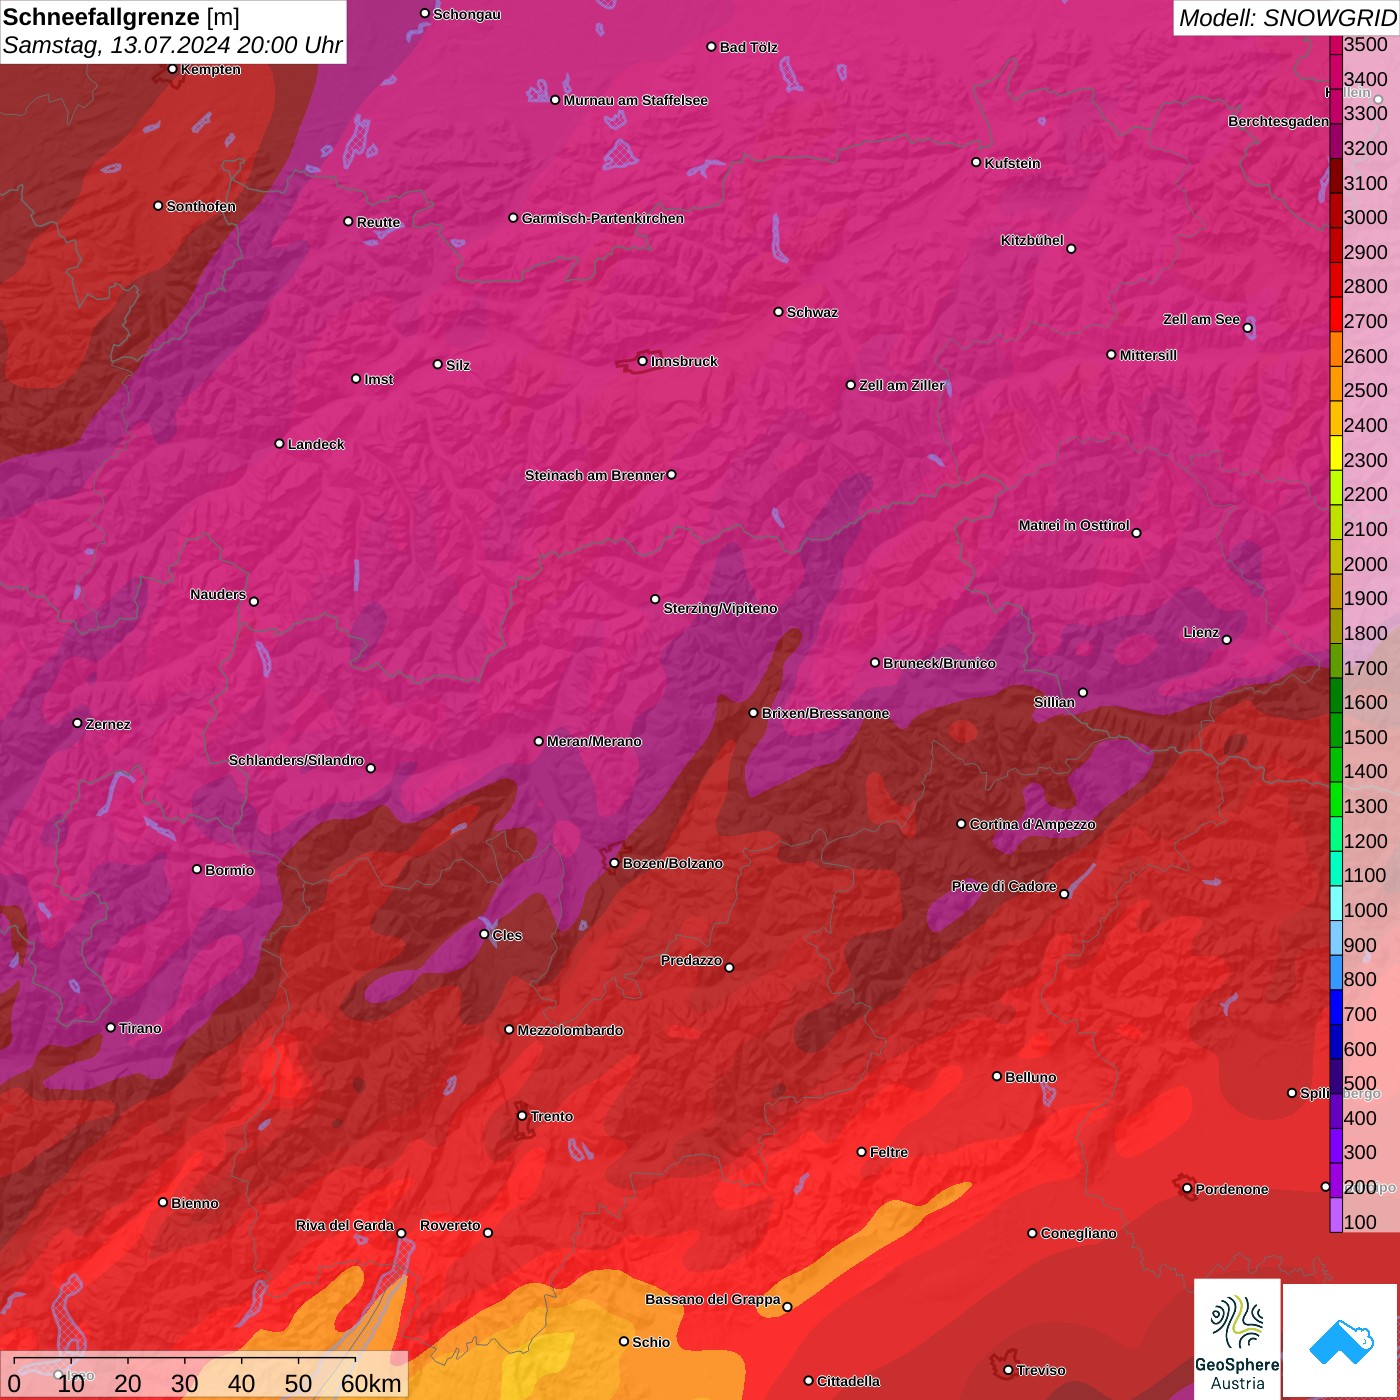Screen dimensions: 1400x1400
Task: Click the Reutte label
Action: pyautogui.click(x=378, y=222)
